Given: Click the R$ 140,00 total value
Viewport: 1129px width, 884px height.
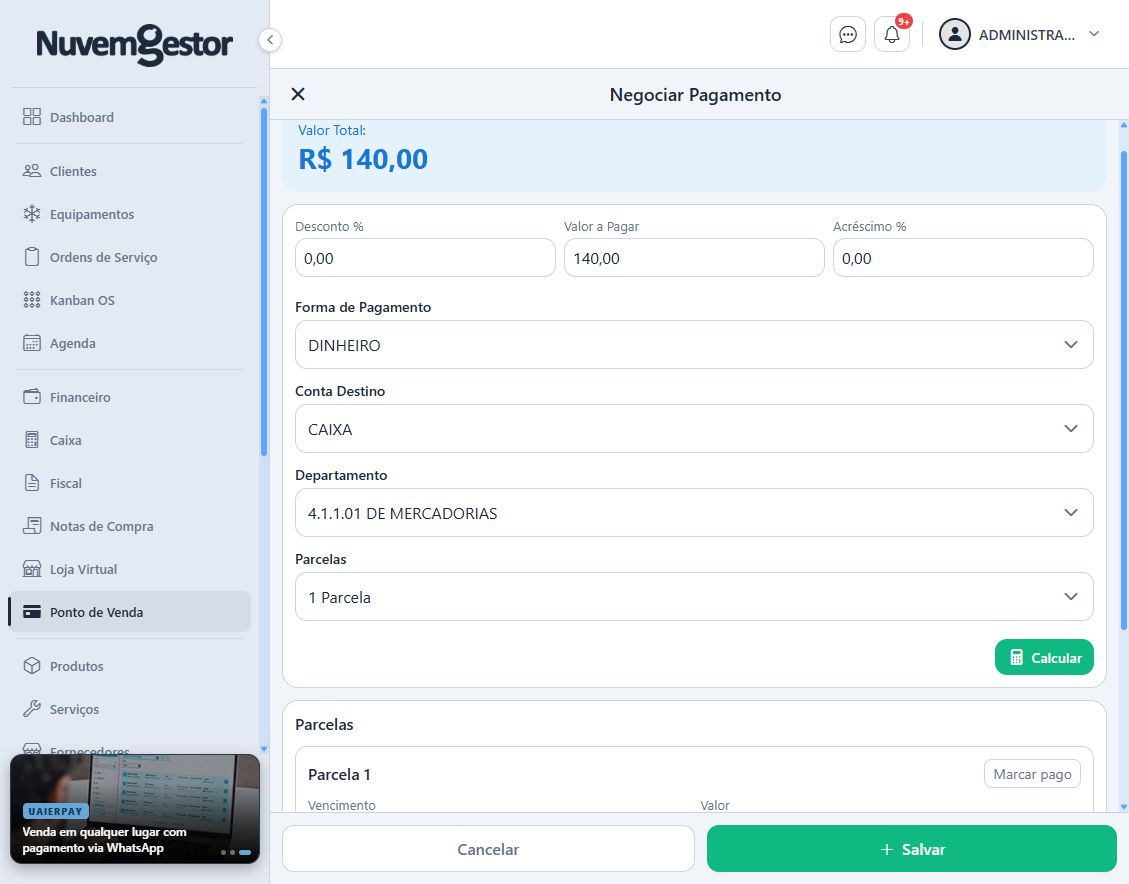Looking at the screenshot, I should 363,159.
